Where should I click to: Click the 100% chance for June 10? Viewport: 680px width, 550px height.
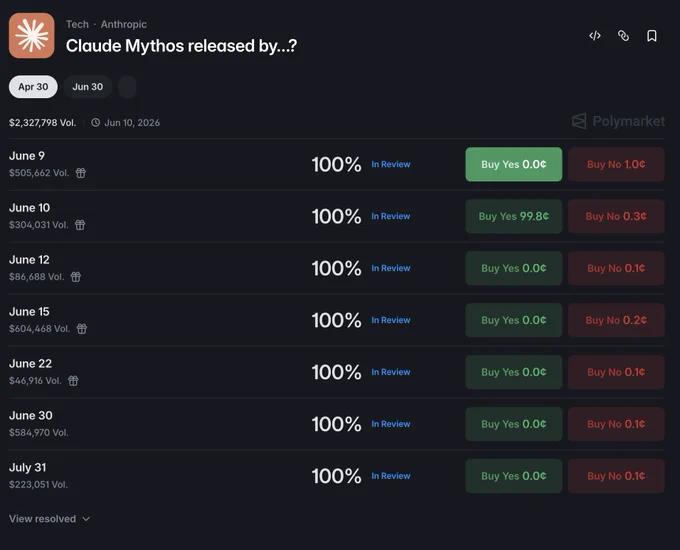(x=337, y=216)
